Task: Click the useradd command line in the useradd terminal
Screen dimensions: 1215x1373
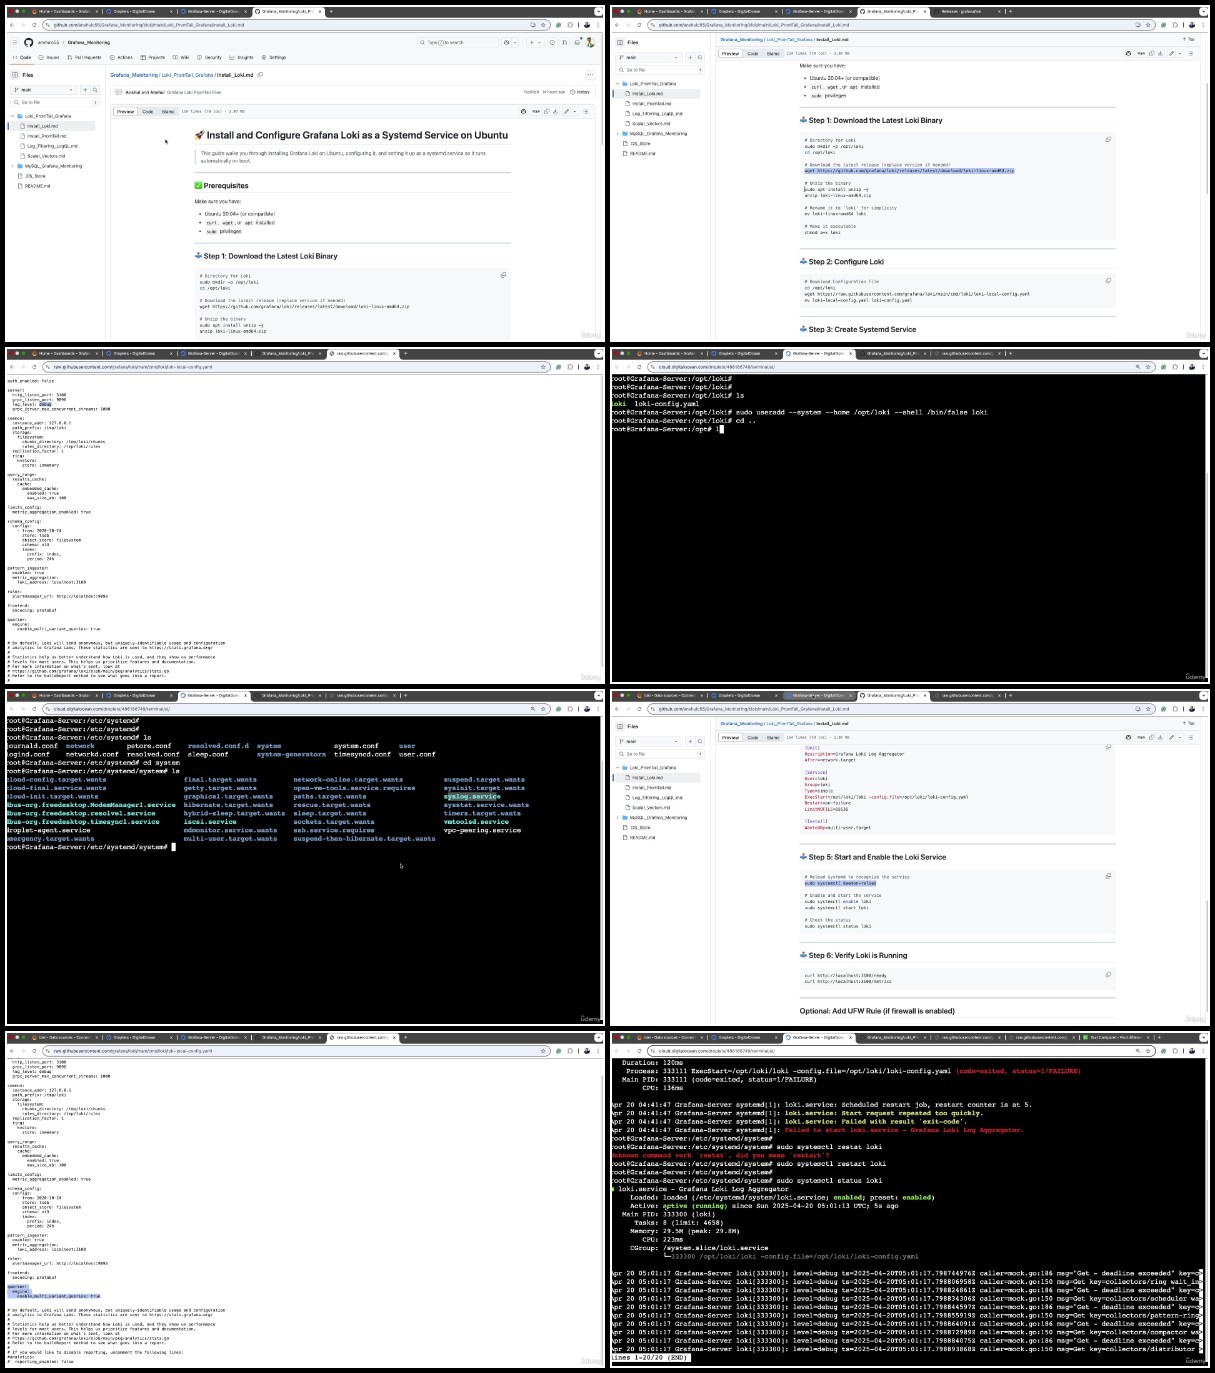Action: pos(799,412)
